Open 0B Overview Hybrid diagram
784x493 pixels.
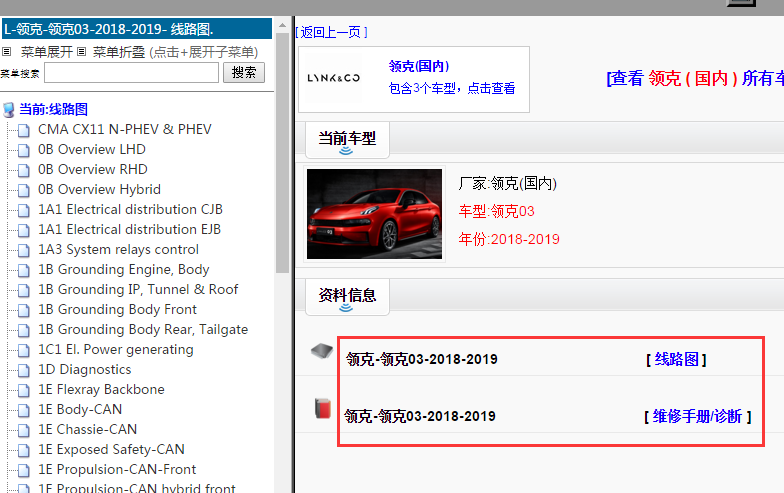100,190
